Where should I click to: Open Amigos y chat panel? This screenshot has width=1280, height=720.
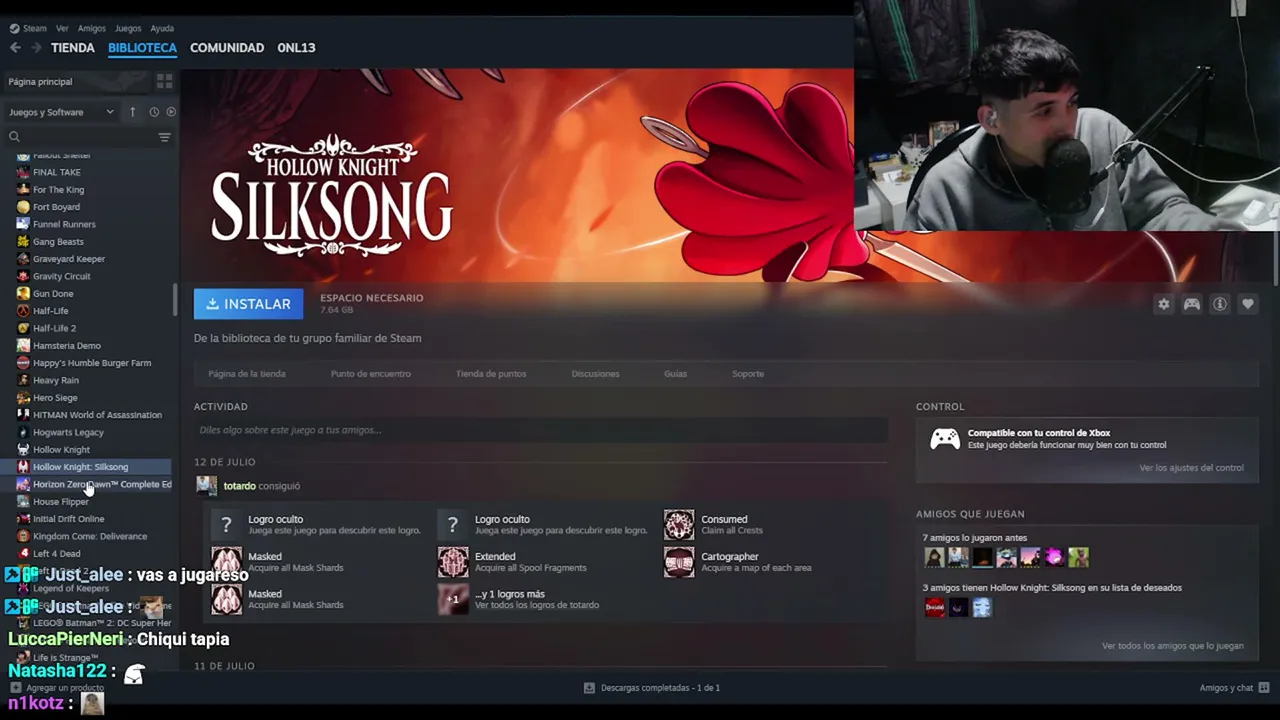1235,688
